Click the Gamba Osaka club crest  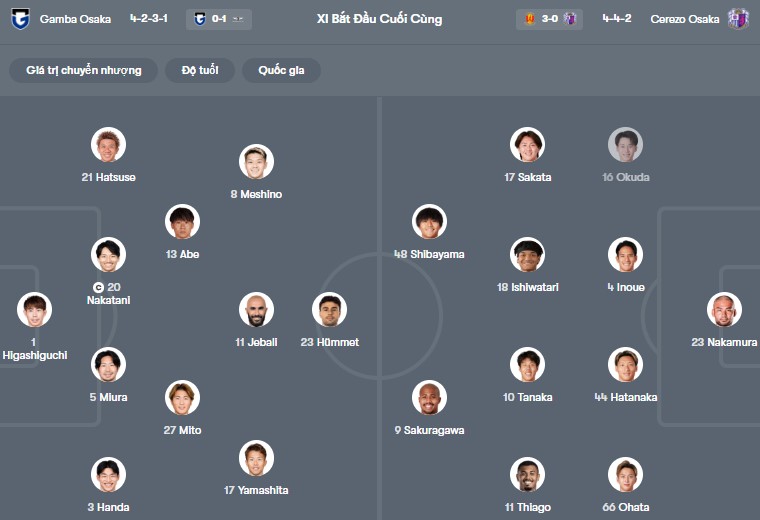(20, 19)
